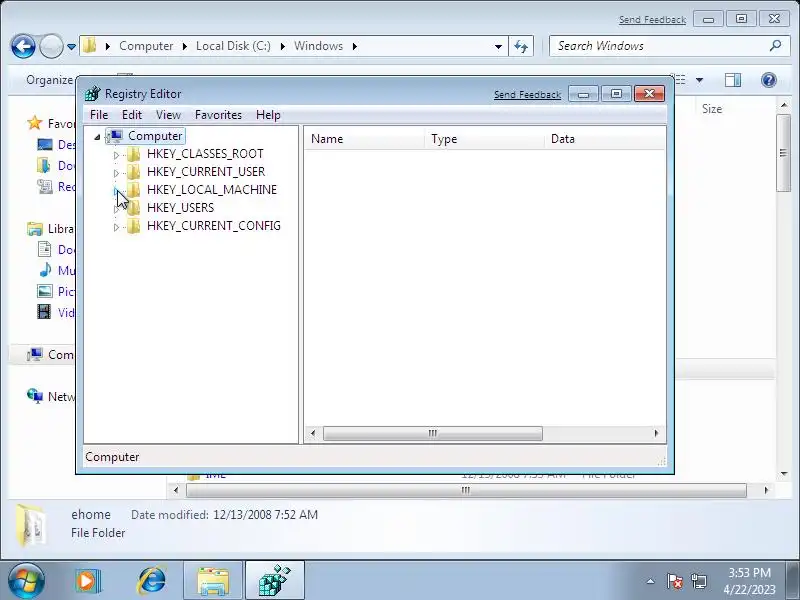This screenshot has width=800, height=600.
Task: Open the Favorites menu in Registry Editor
Action: pyautogui.click(x=218, y=115)
